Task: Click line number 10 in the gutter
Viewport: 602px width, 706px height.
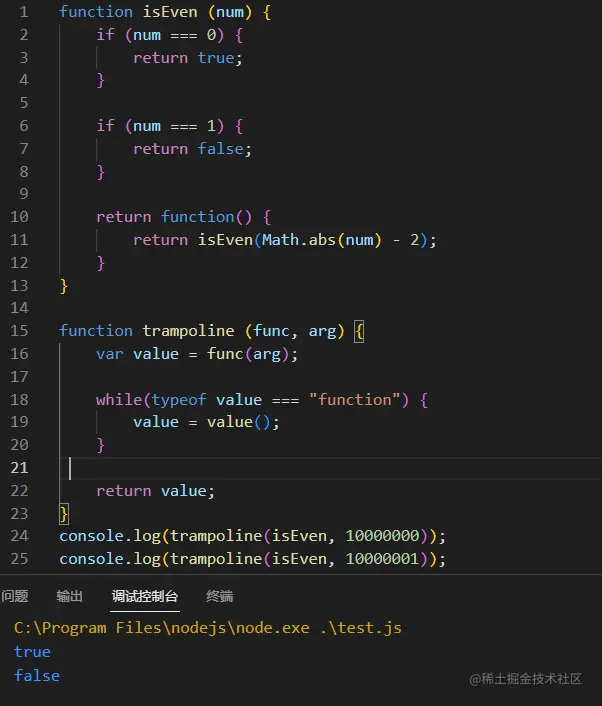Action: pyautogui.click(x=19, y=217)
